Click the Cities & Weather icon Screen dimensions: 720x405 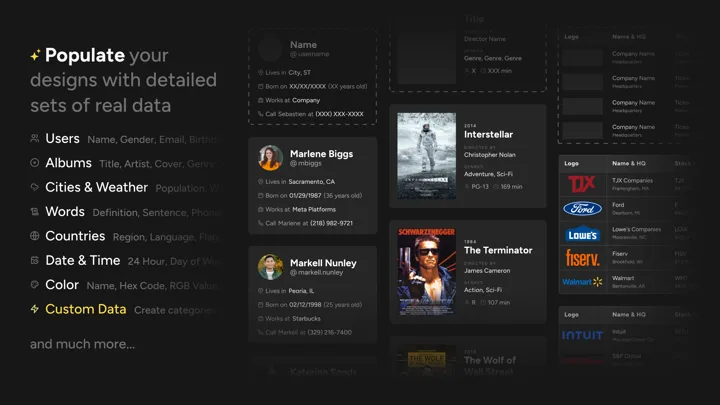pos(34,187)
